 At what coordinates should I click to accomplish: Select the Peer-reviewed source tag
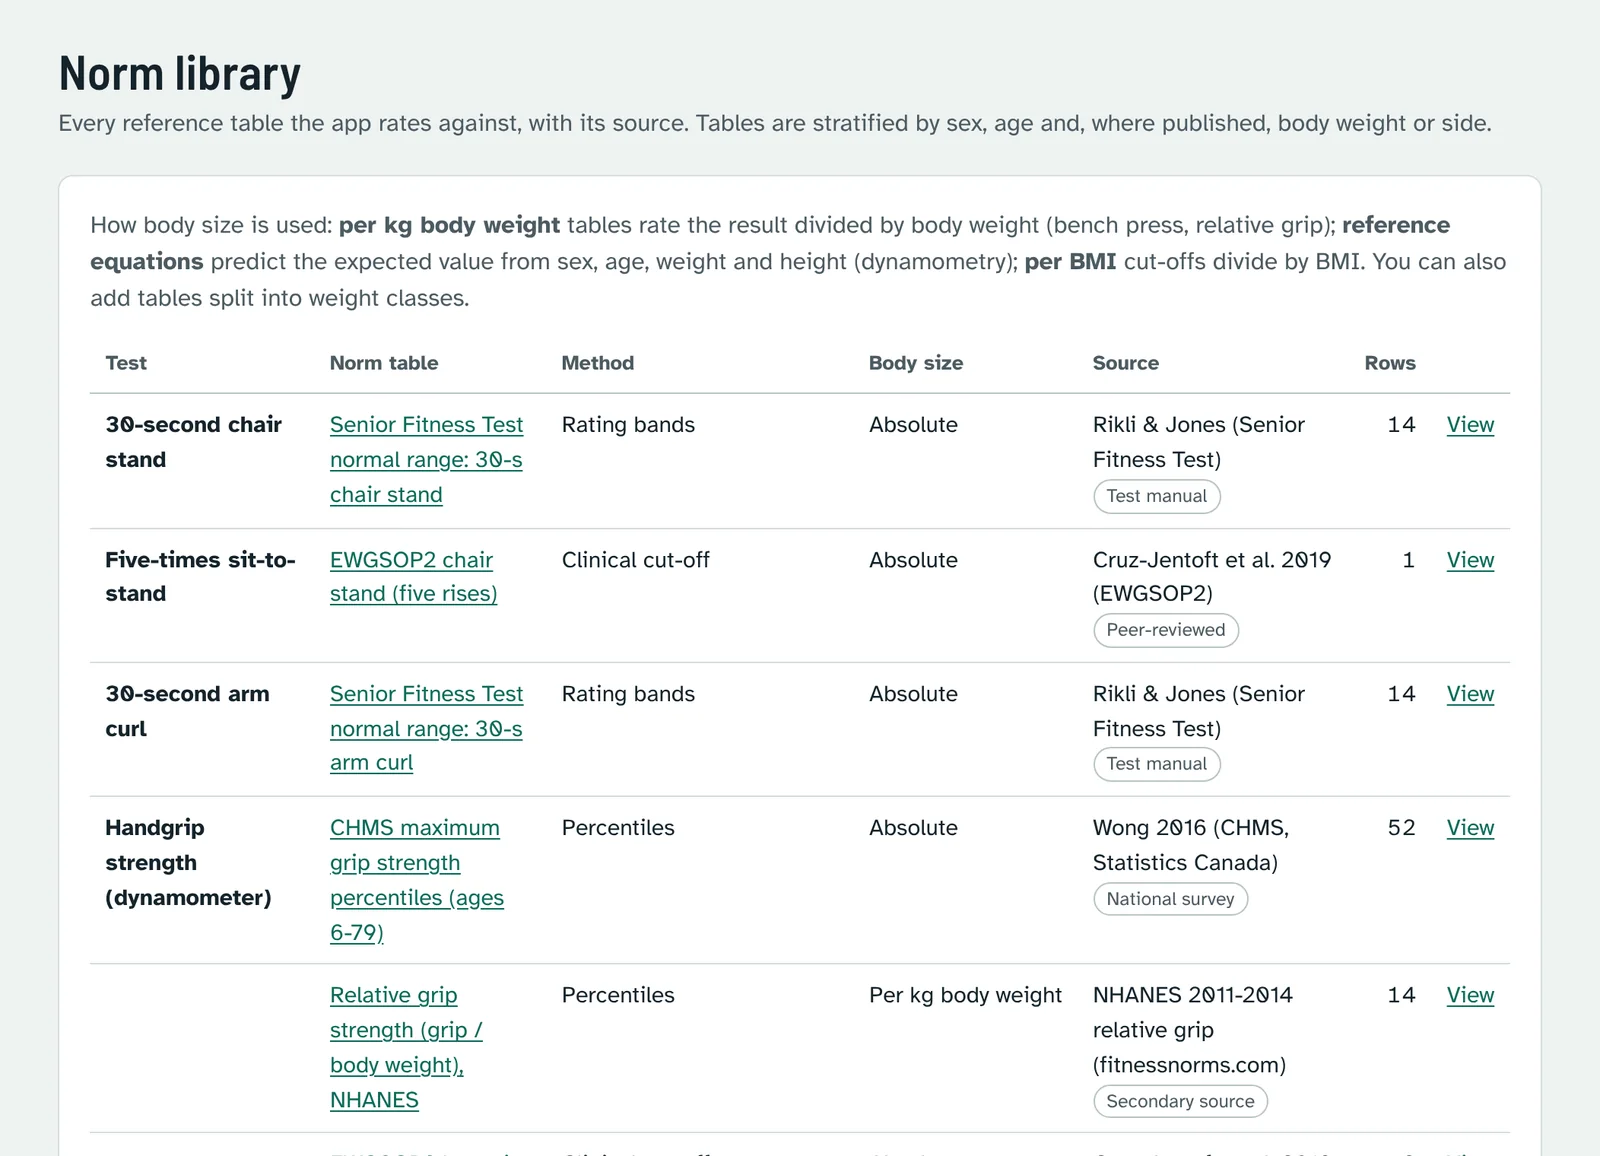tap(1166, 630)
